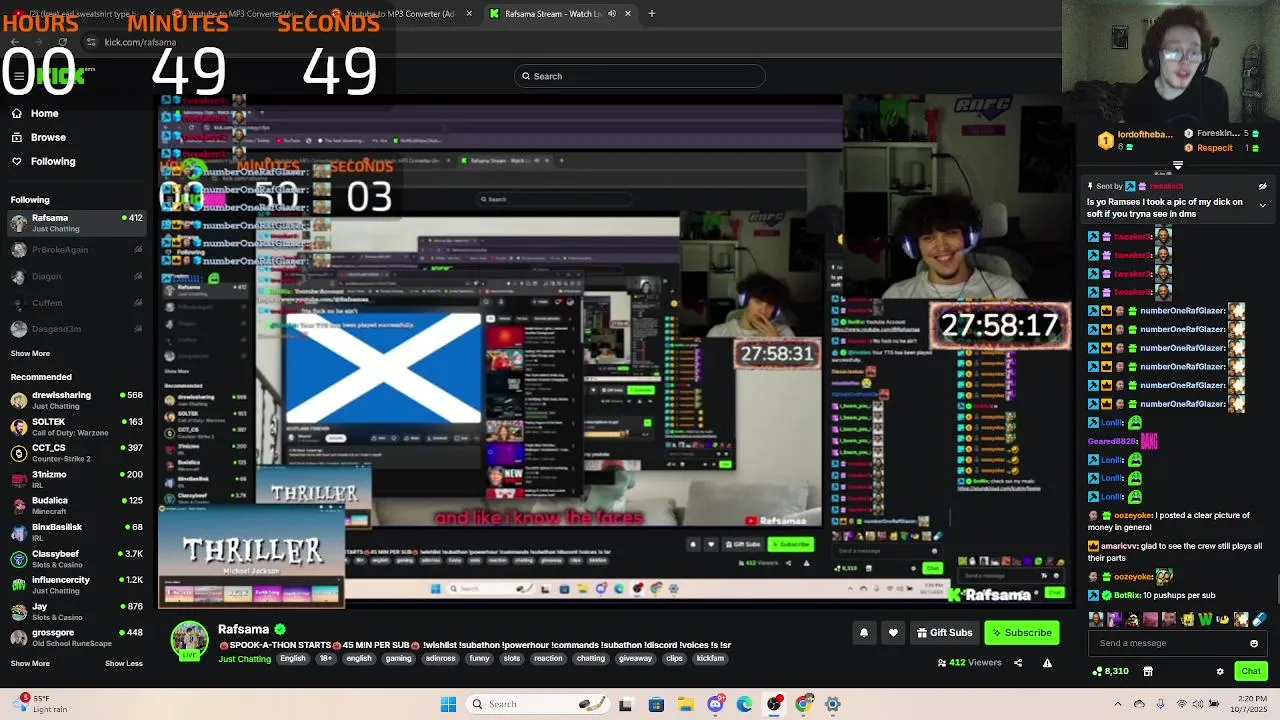This screenshot has width=1280, height=720.
Task: Open grossgore recommended channel
Action: (75, 637)
